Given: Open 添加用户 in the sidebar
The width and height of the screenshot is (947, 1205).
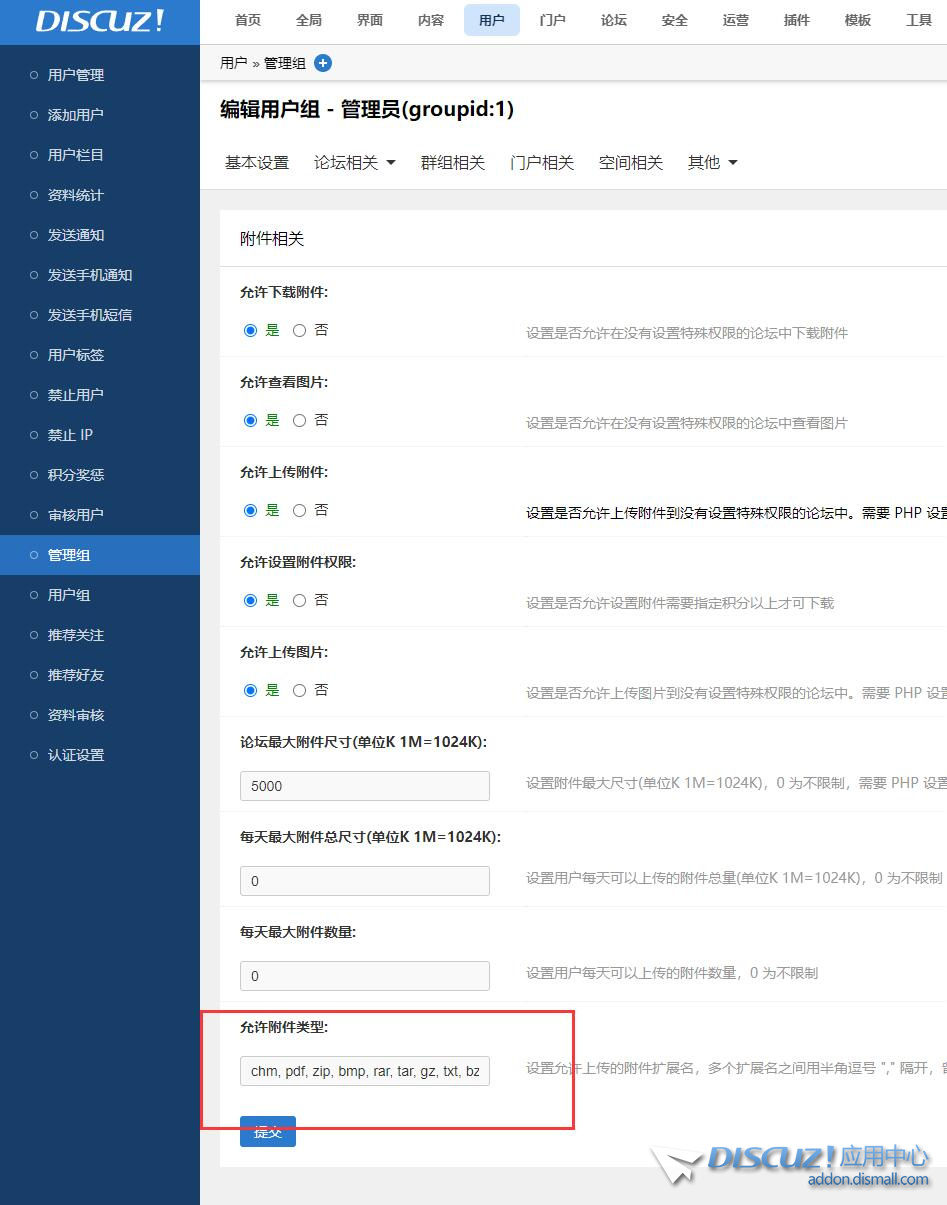Looking at the screenshot, I should pyautogui.click(x=74, y=114).
